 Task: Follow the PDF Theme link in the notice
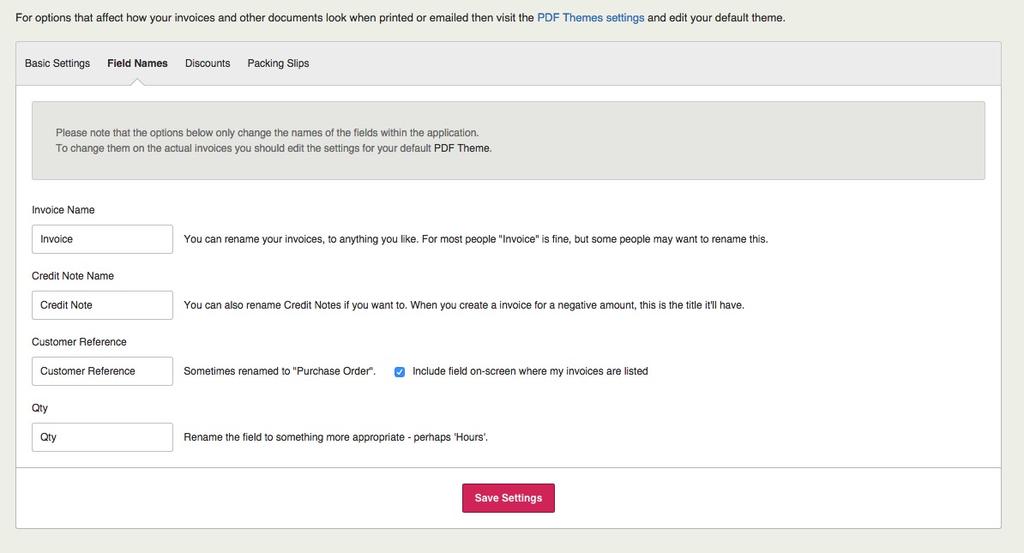pos(462,148)
